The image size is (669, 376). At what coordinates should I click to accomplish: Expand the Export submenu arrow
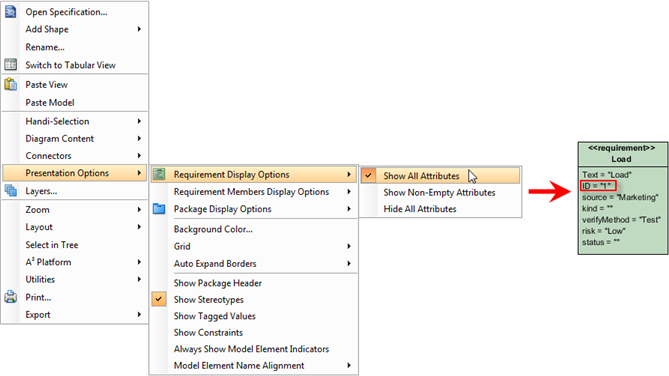point(139,315)
